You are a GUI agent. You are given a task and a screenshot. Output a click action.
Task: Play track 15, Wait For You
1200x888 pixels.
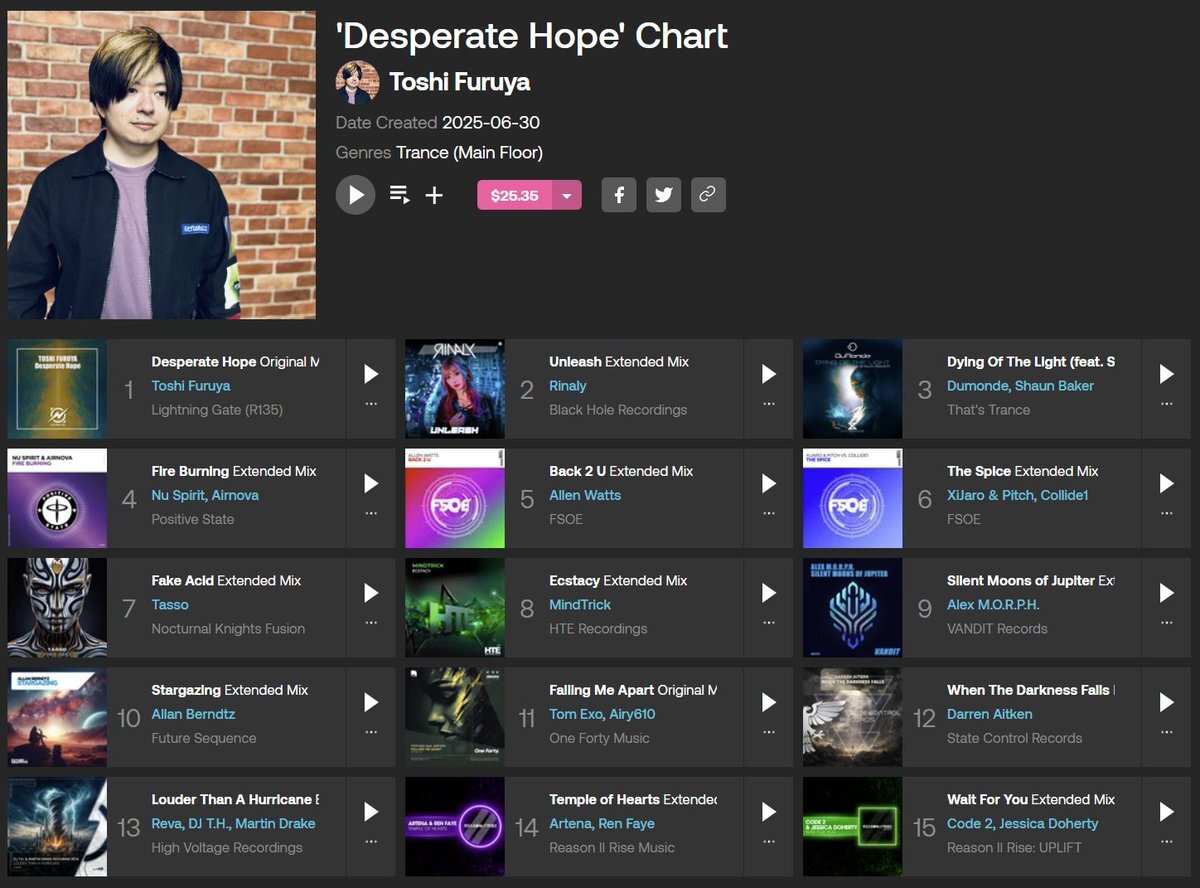pyautogui.click(x=1167, y=812)
